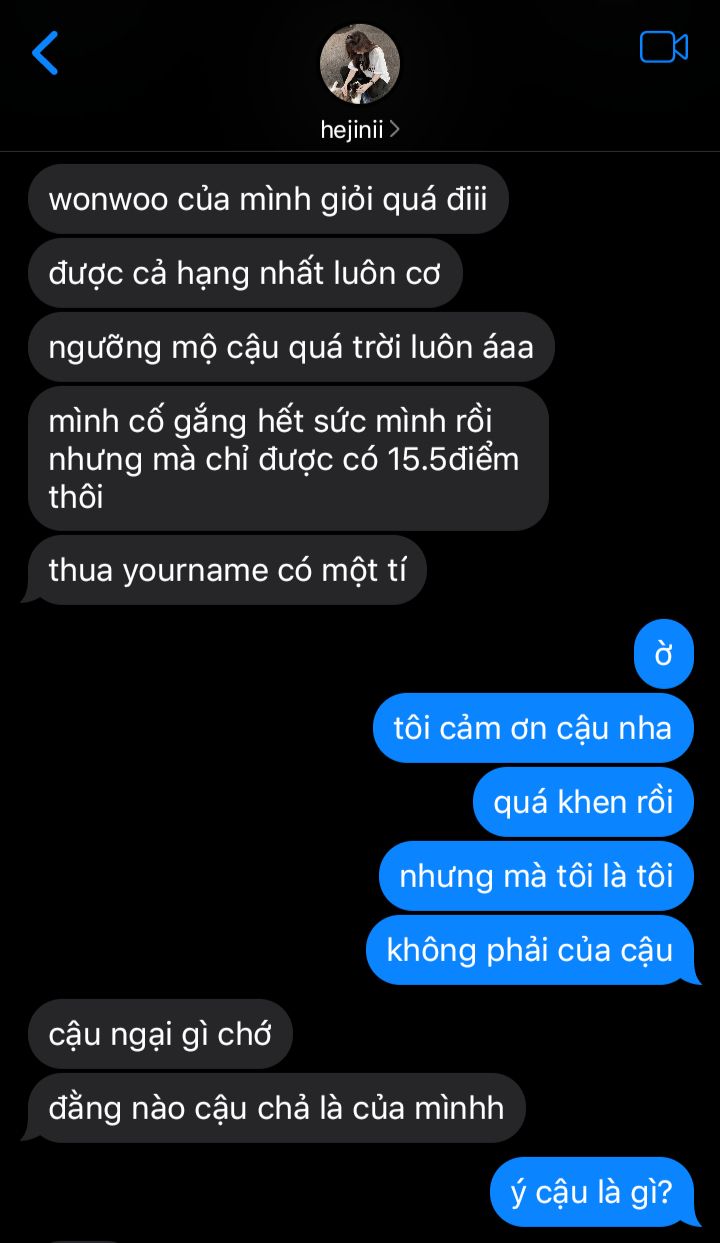This screenshot has width=720, height=1243.
Task: Tap message "thua yourname có một tí"
Action: click(x=227, y=570)
